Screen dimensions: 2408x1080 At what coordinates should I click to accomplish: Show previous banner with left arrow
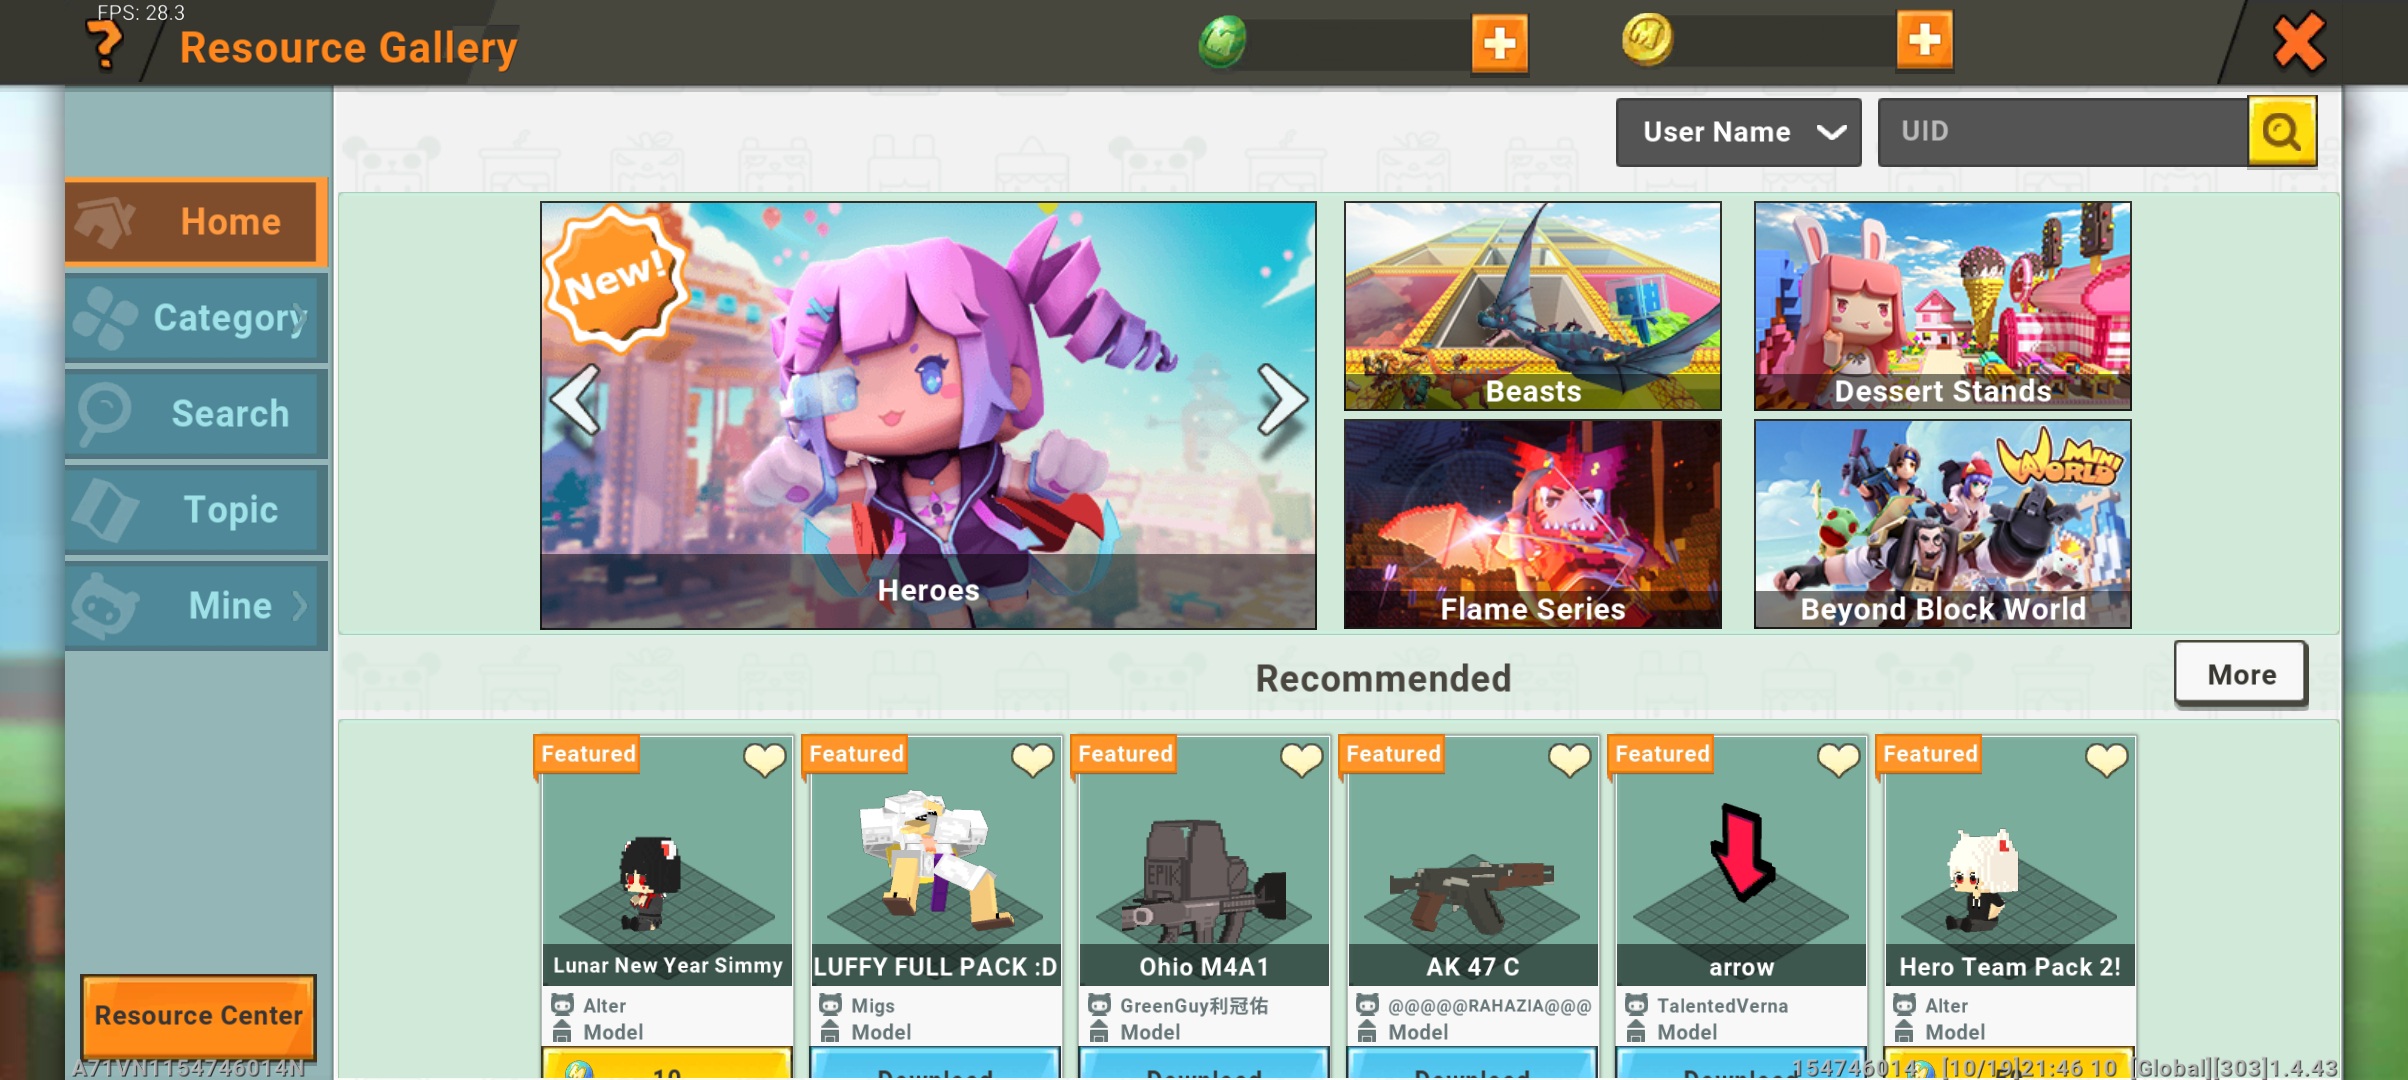(x=576, y=400)
